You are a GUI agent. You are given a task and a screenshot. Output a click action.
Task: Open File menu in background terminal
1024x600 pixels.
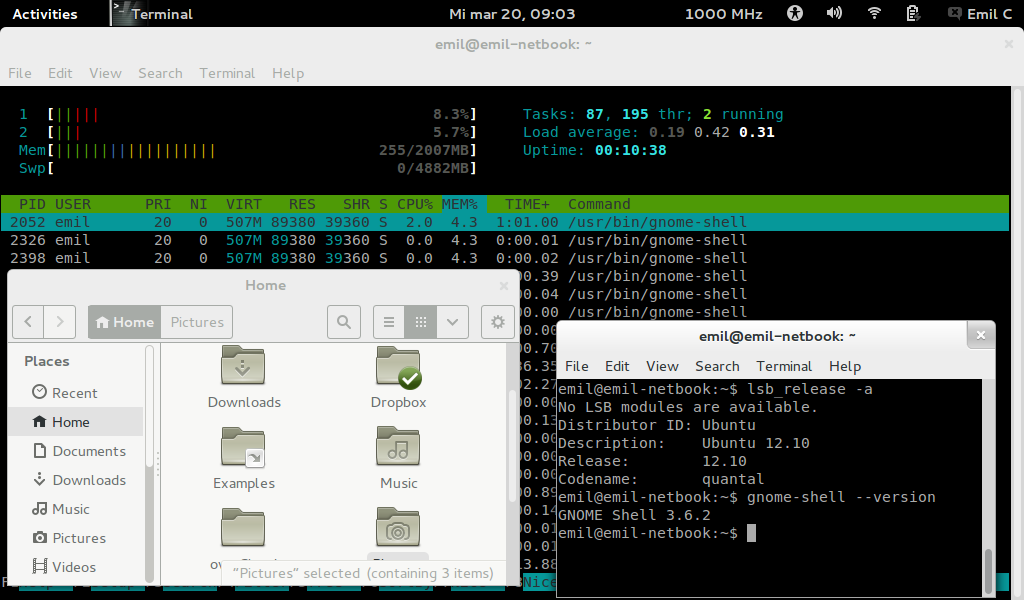pos(20,73)
